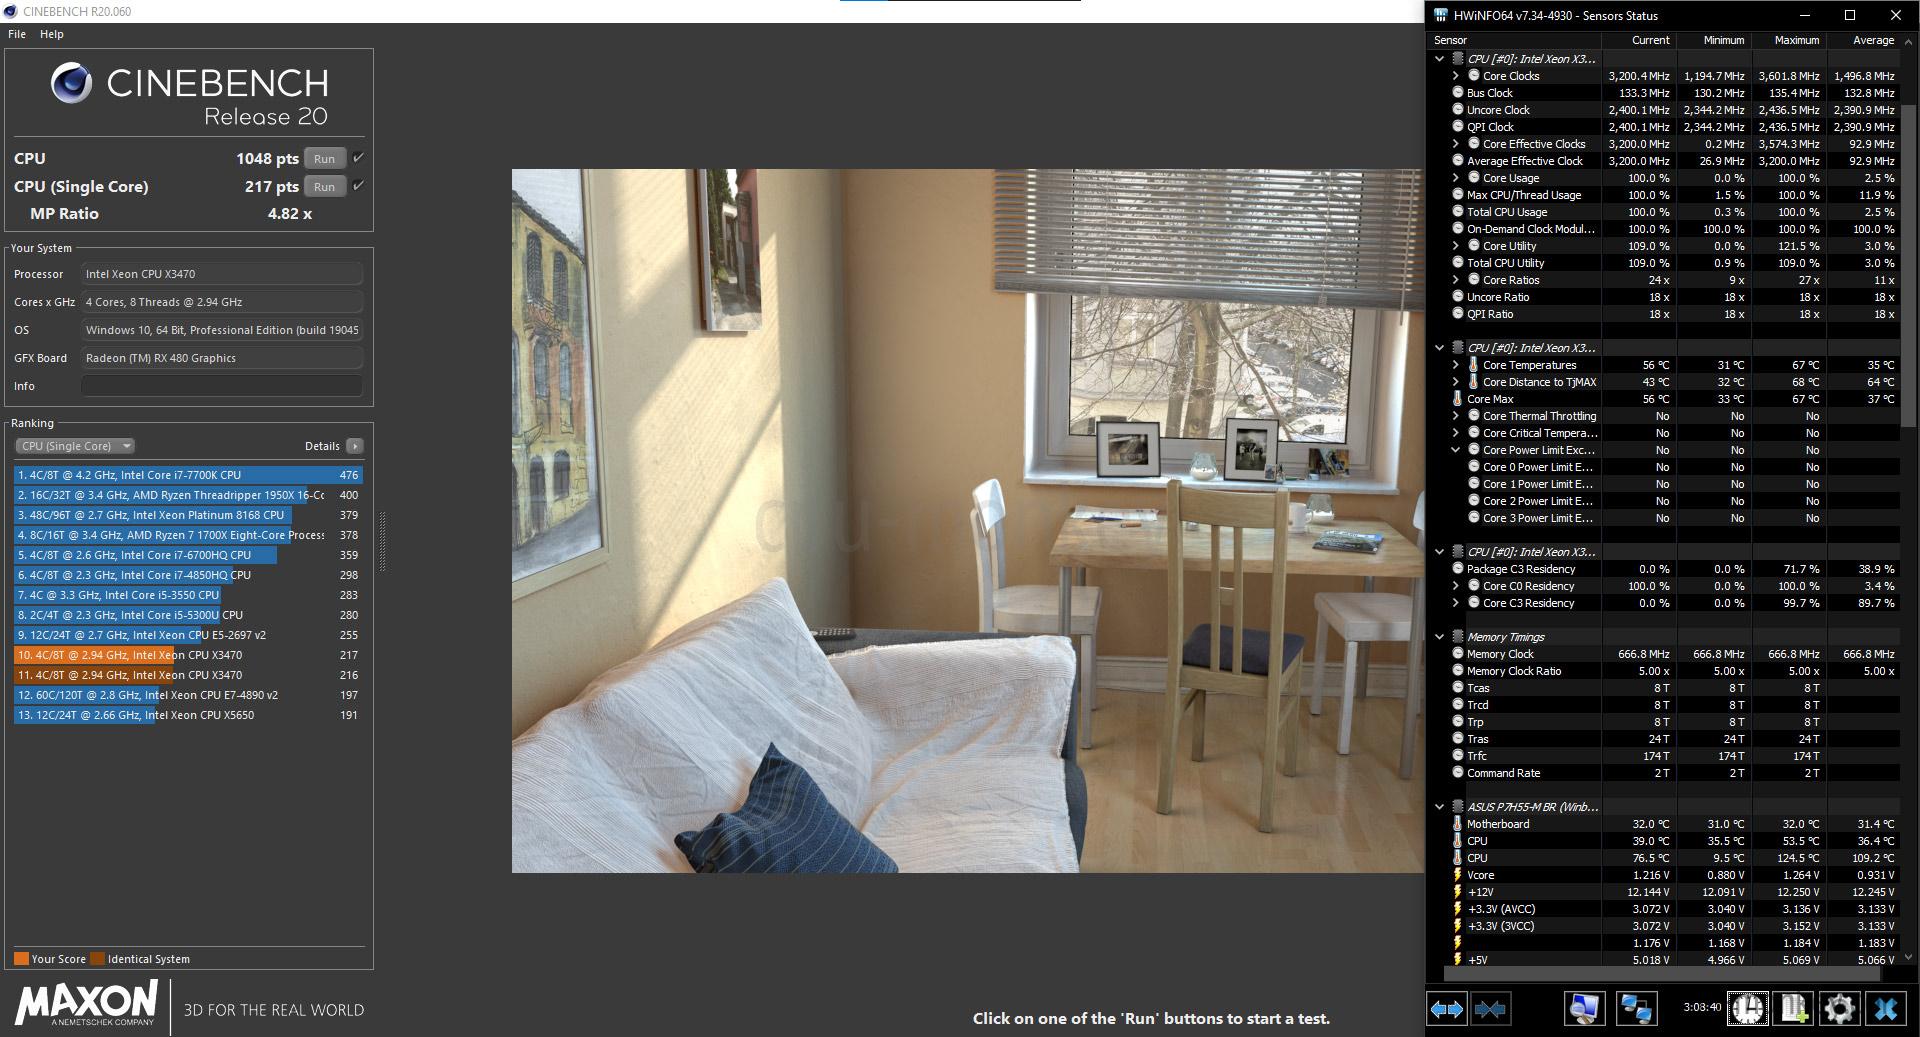Run the CPU multi-core benchmark

325,158
